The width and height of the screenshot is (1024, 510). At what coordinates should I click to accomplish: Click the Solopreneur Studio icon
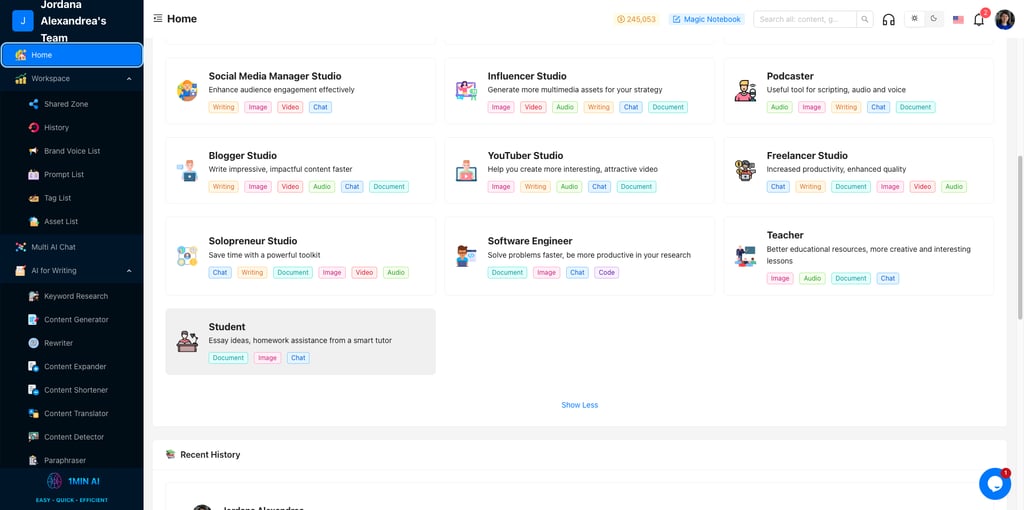[x=187, y=256]
